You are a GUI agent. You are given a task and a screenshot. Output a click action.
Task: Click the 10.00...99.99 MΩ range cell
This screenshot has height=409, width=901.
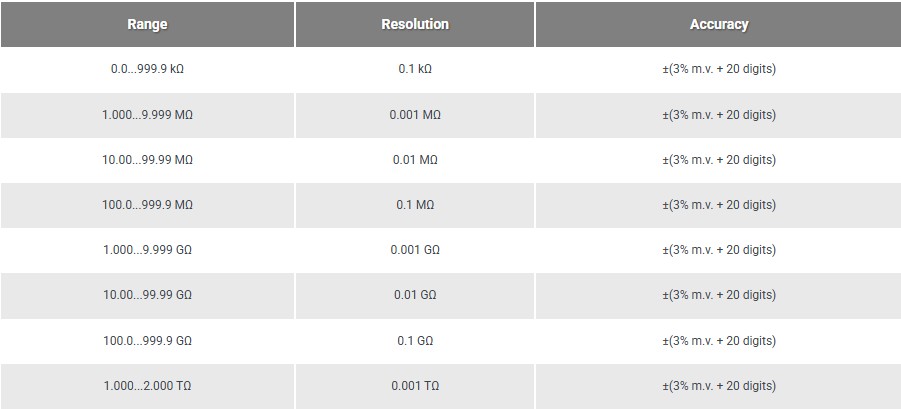(147, 160)
